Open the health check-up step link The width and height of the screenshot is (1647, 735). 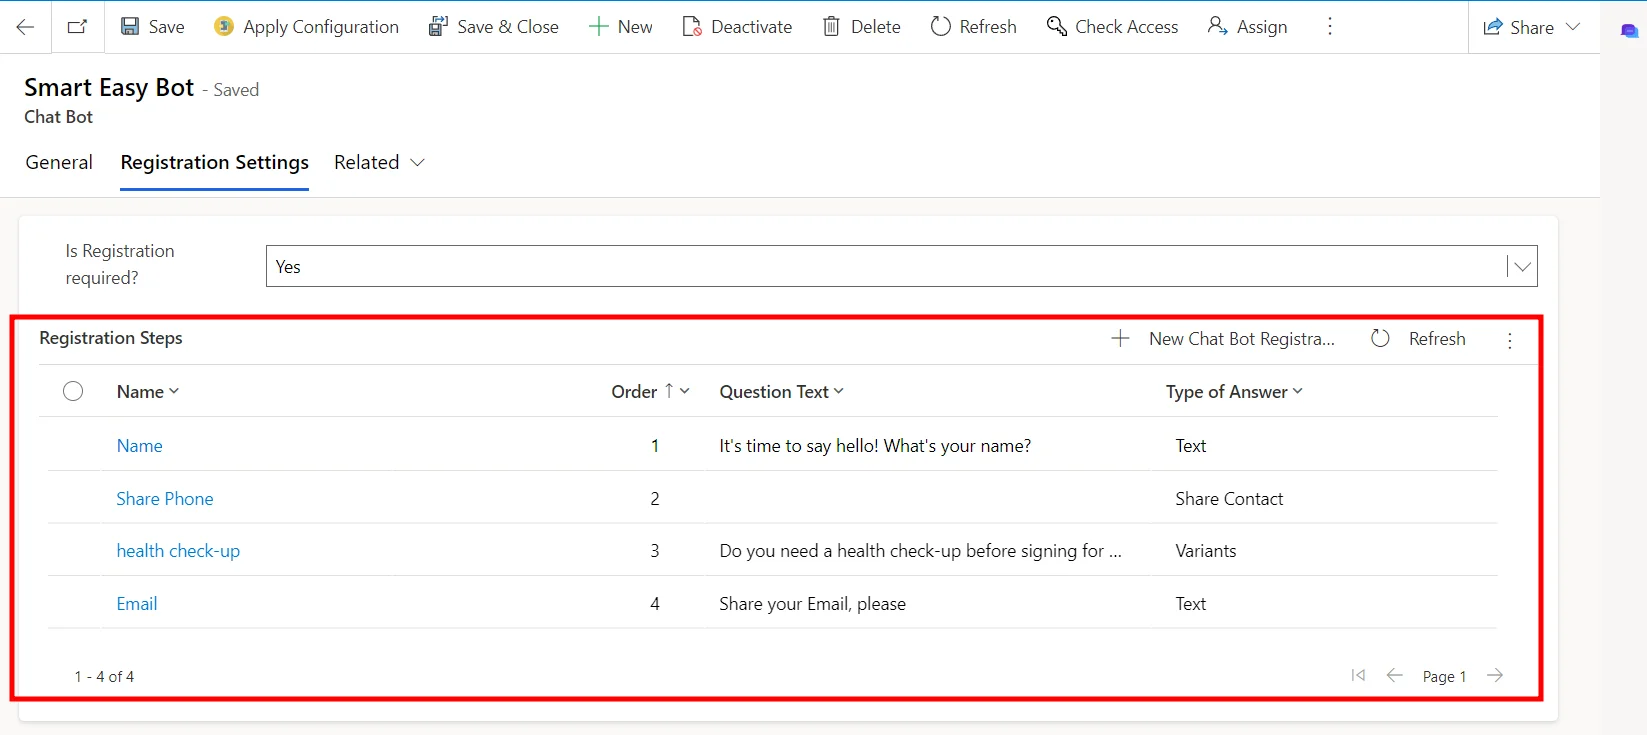(178, 551)
